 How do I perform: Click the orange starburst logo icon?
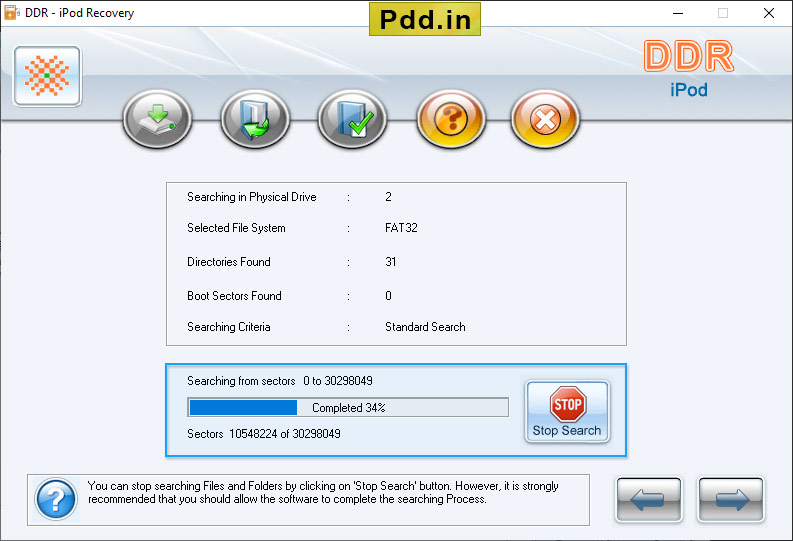pos(48,76)
